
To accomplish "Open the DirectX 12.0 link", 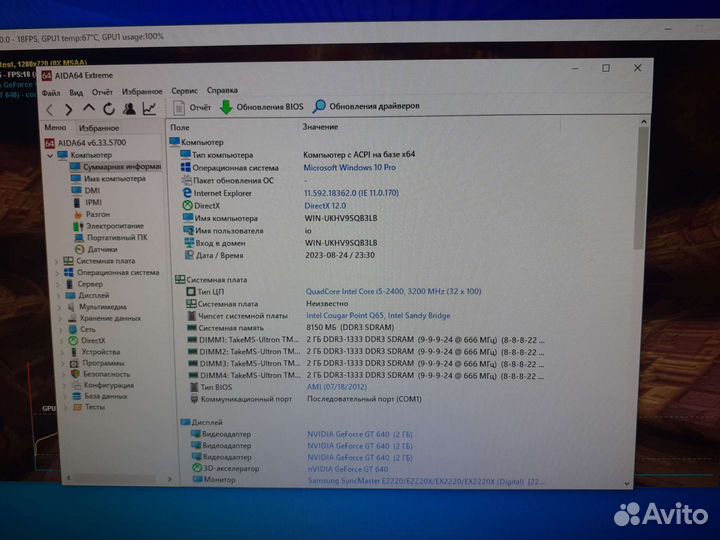I will point(325,206).
